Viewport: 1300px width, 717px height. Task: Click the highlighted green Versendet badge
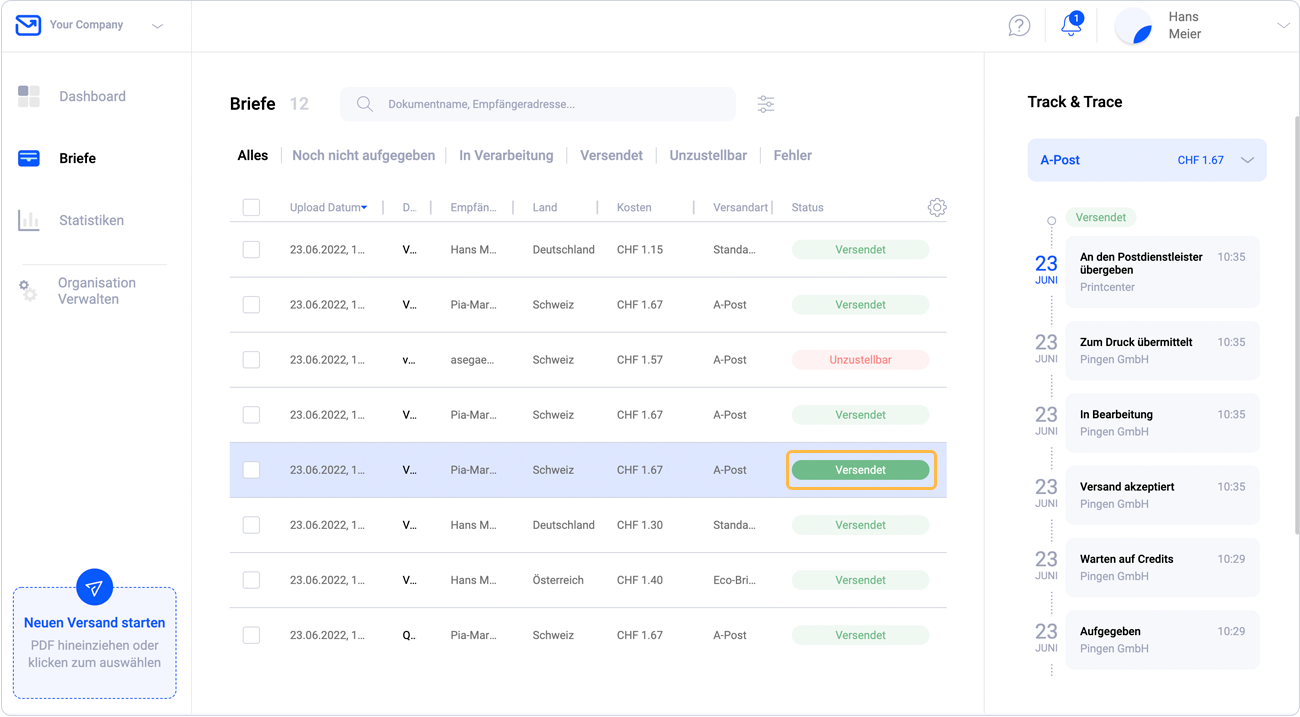tap(860, 470)
